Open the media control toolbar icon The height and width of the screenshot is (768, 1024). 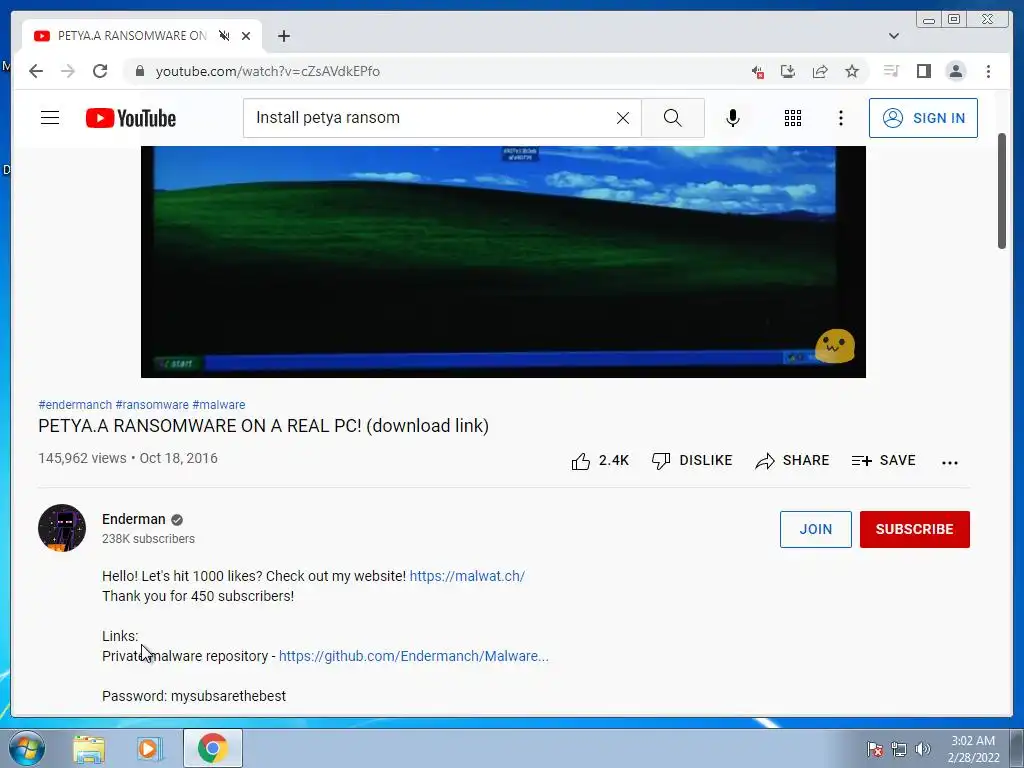pos(891,71)
